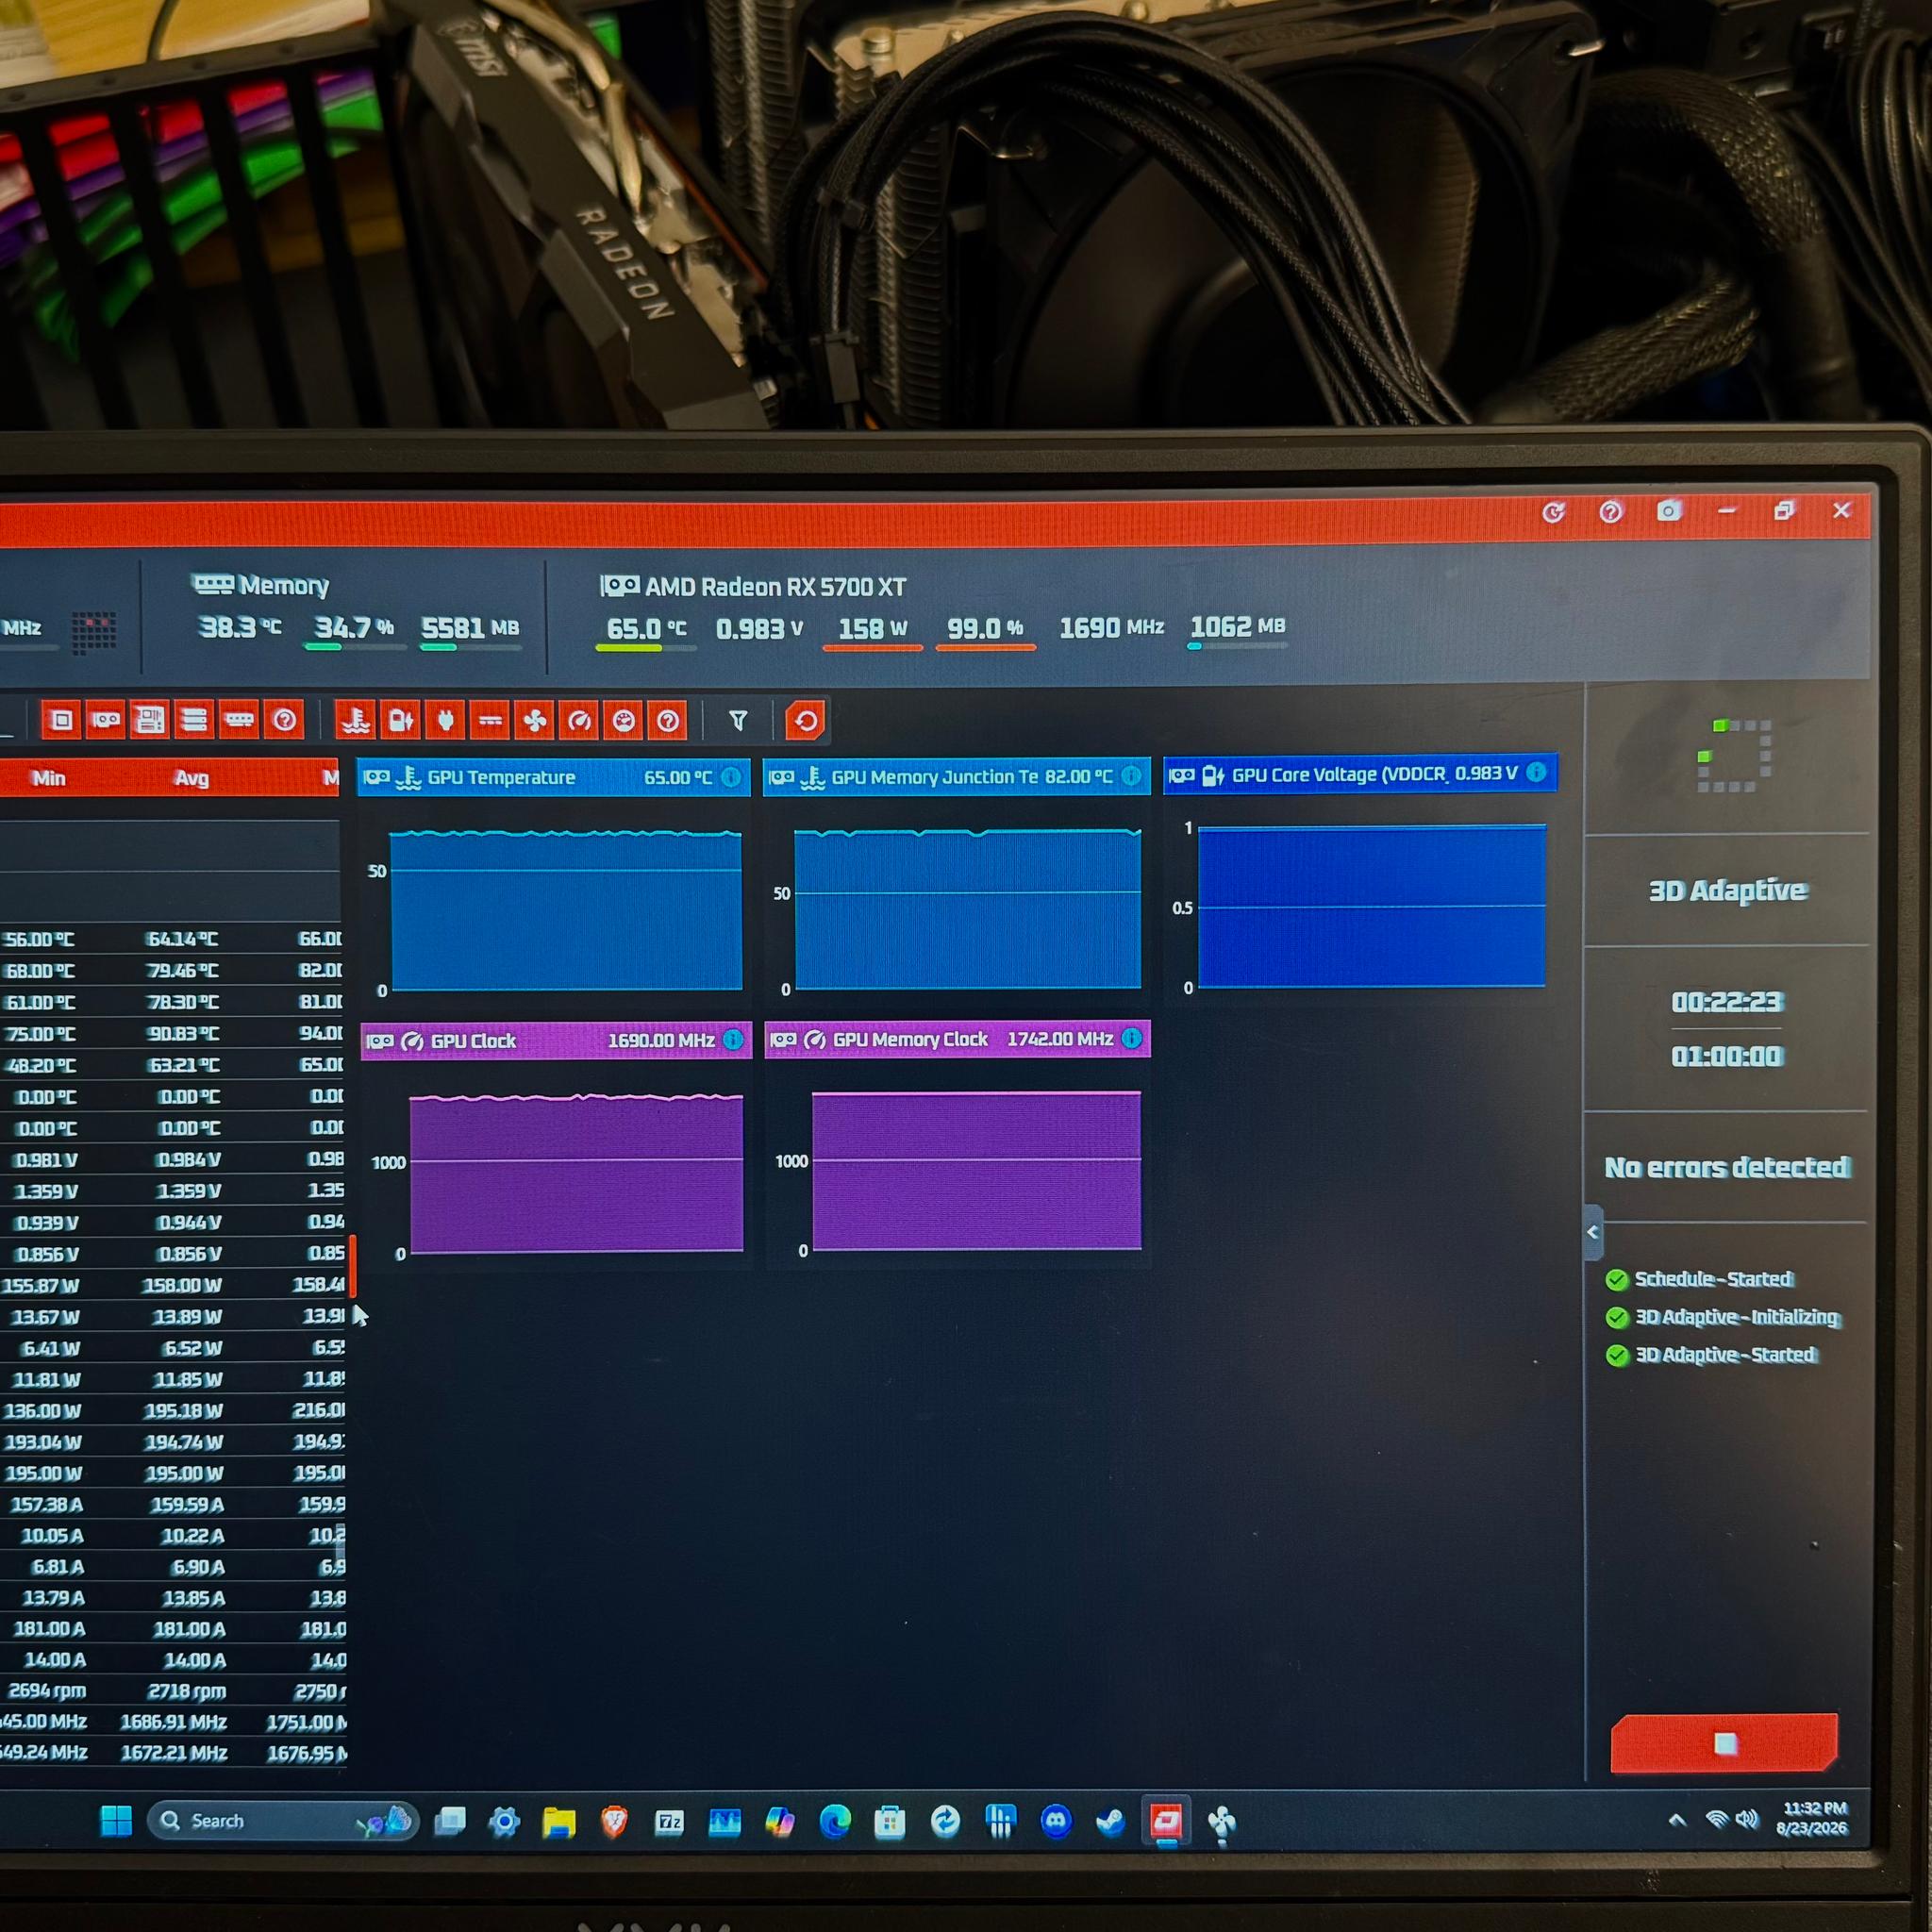The height and width of the screenshot is (1932, 1932).
Task: Open the Windows Start menu
Action: tap(116, 1821)
